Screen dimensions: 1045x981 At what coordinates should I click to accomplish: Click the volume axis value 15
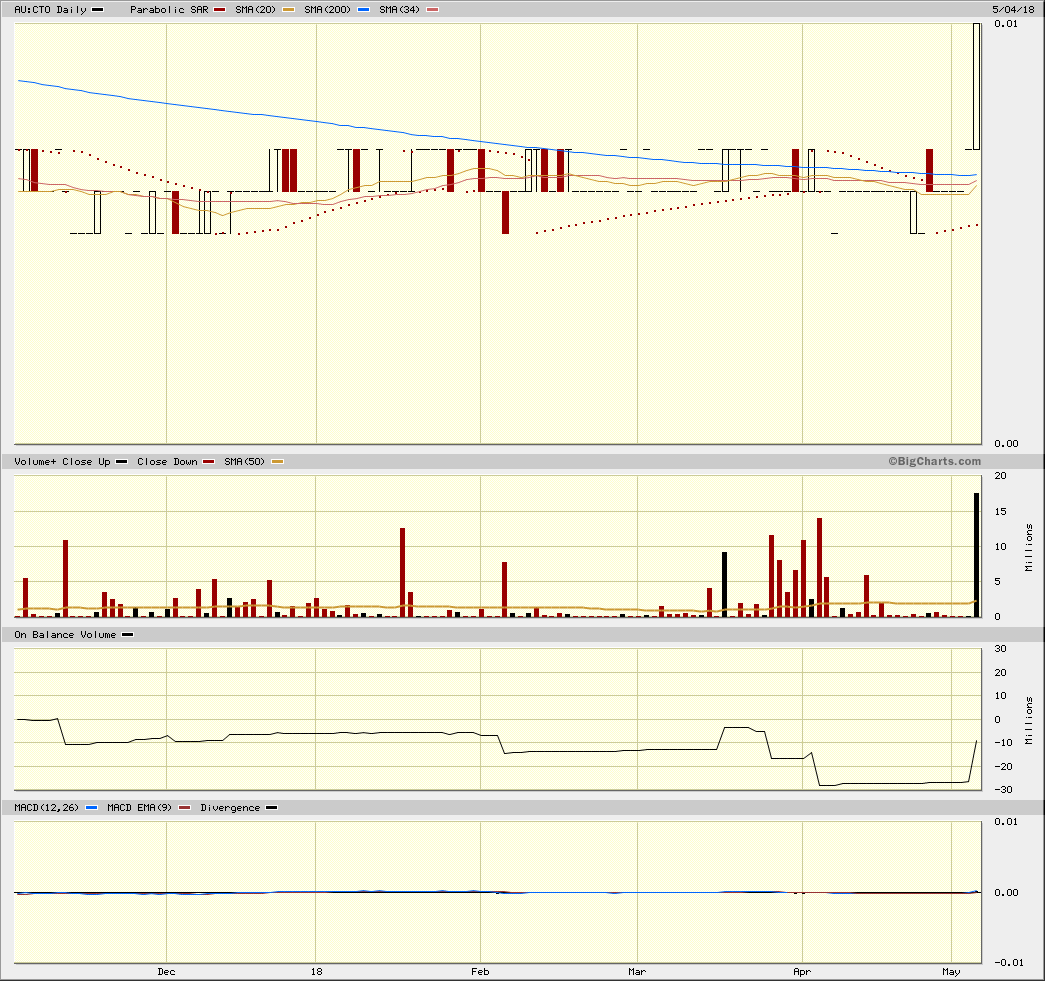(1000, 511)
